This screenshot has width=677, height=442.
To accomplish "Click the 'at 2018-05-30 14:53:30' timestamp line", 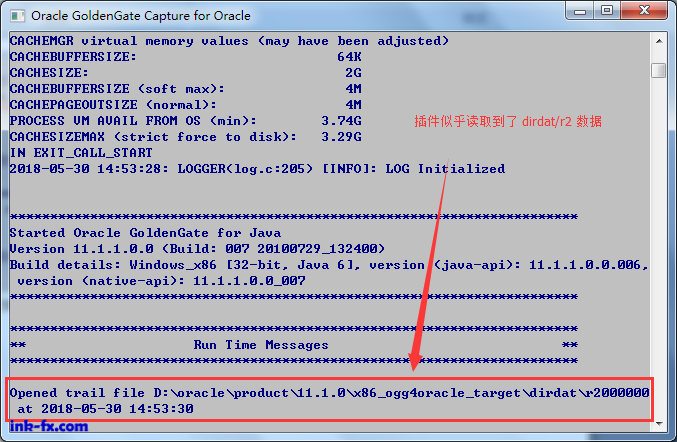I will click(105, 409).
